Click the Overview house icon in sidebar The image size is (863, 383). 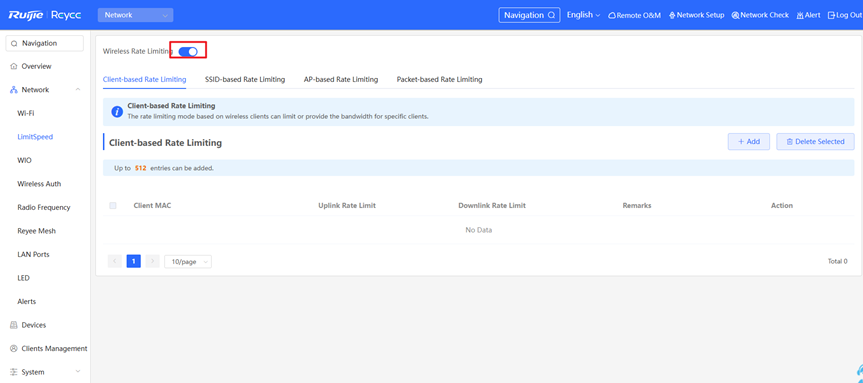pos(14,67)
